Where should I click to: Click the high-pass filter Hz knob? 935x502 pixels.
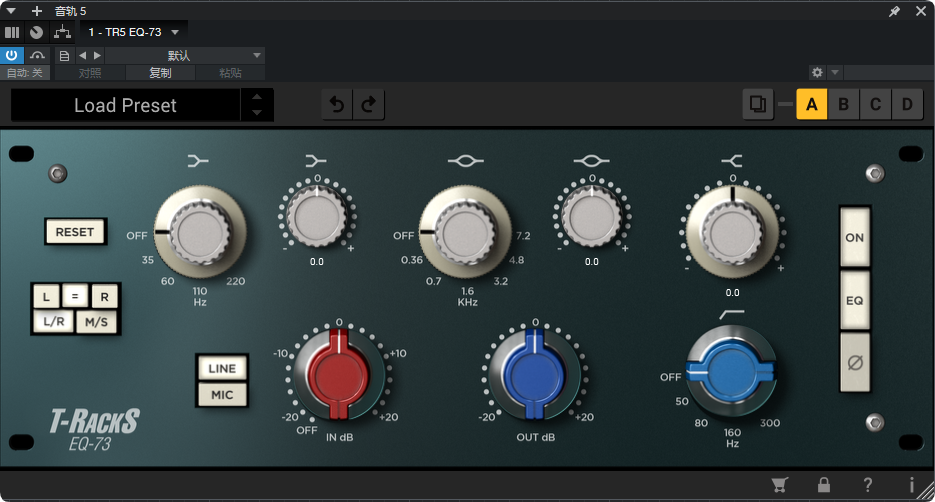(731, 371)
